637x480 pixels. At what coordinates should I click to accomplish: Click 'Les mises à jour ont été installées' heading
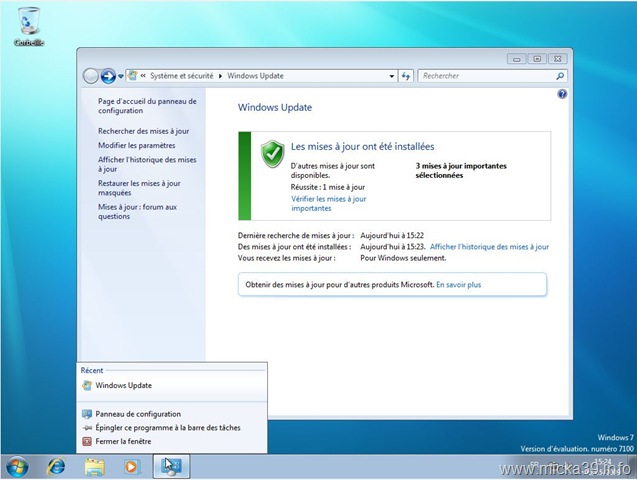click(x=362, y=147)
